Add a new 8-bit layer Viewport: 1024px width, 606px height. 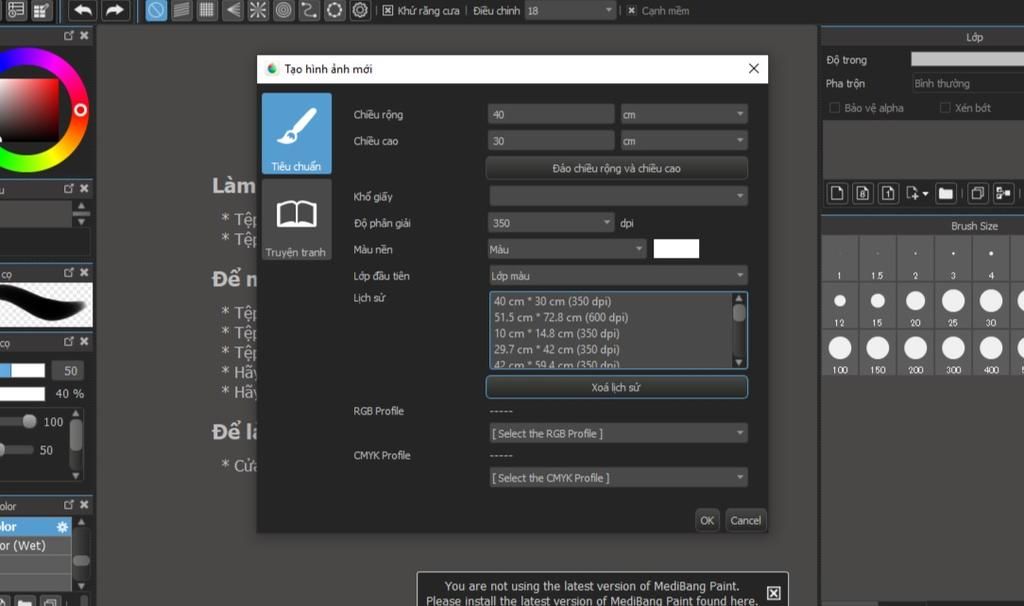(x=863, y=193)
